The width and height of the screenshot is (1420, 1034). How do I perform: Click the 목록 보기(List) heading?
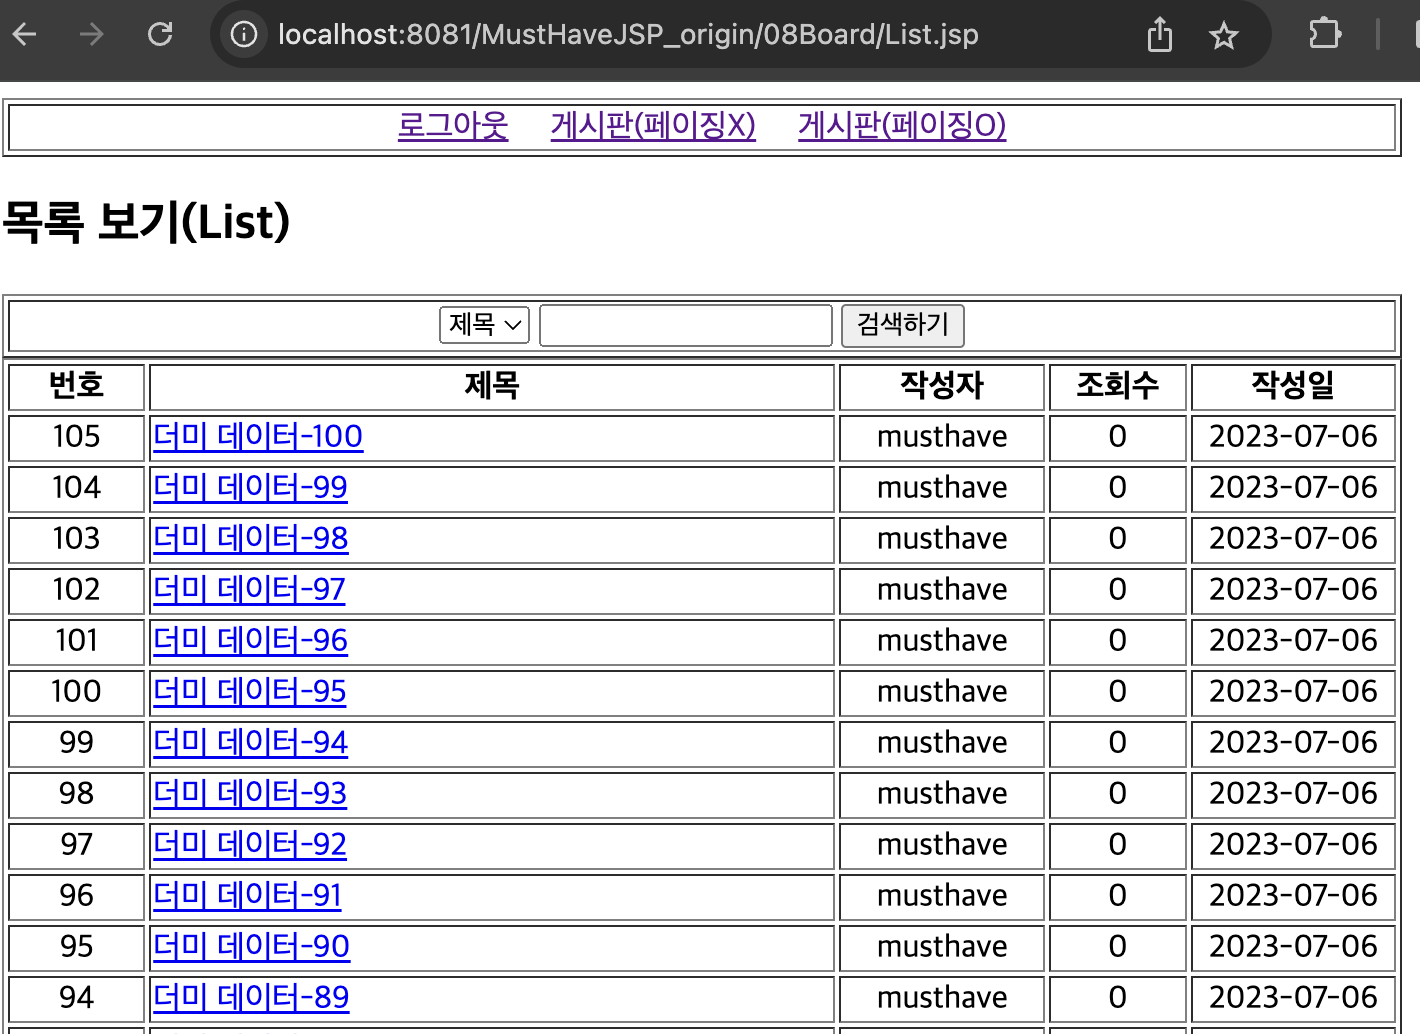point(147,222)
